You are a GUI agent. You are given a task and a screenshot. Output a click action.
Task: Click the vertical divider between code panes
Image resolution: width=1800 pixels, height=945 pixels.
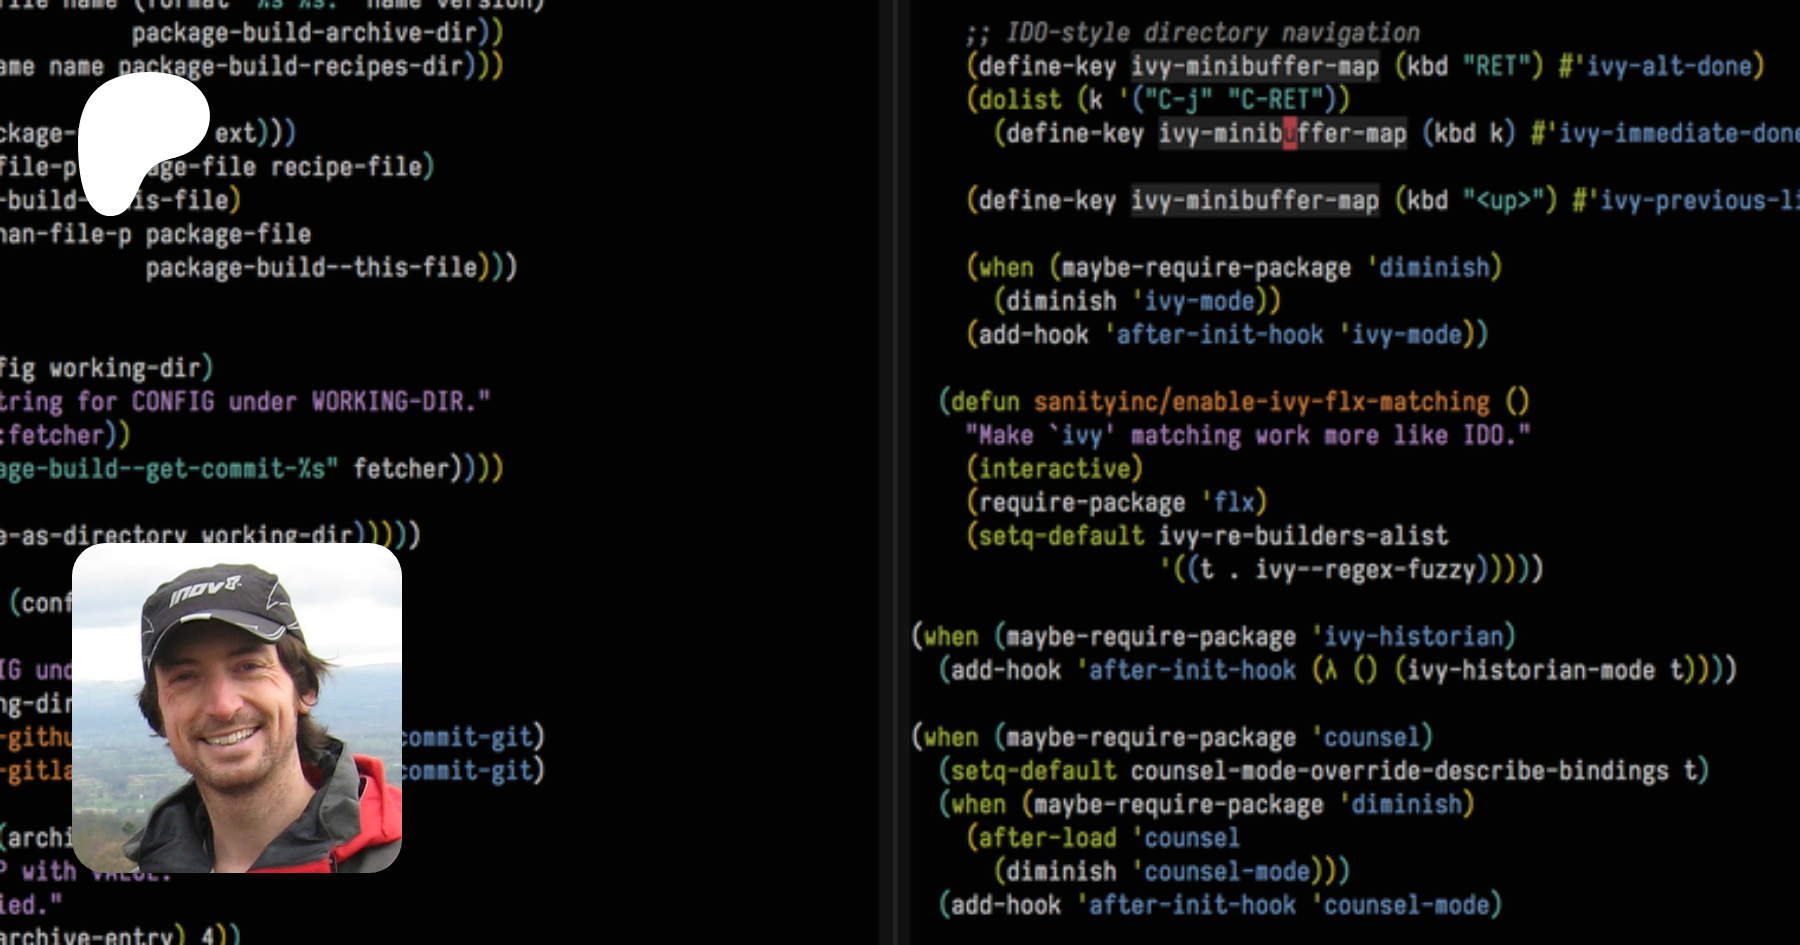point(886,472)
